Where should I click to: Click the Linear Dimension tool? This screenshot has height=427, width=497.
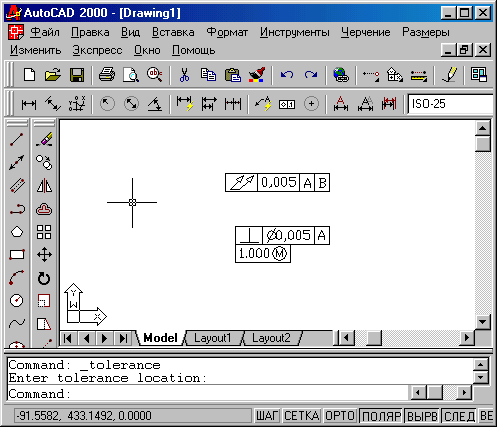pyautogui.click(x=29, y=104)
